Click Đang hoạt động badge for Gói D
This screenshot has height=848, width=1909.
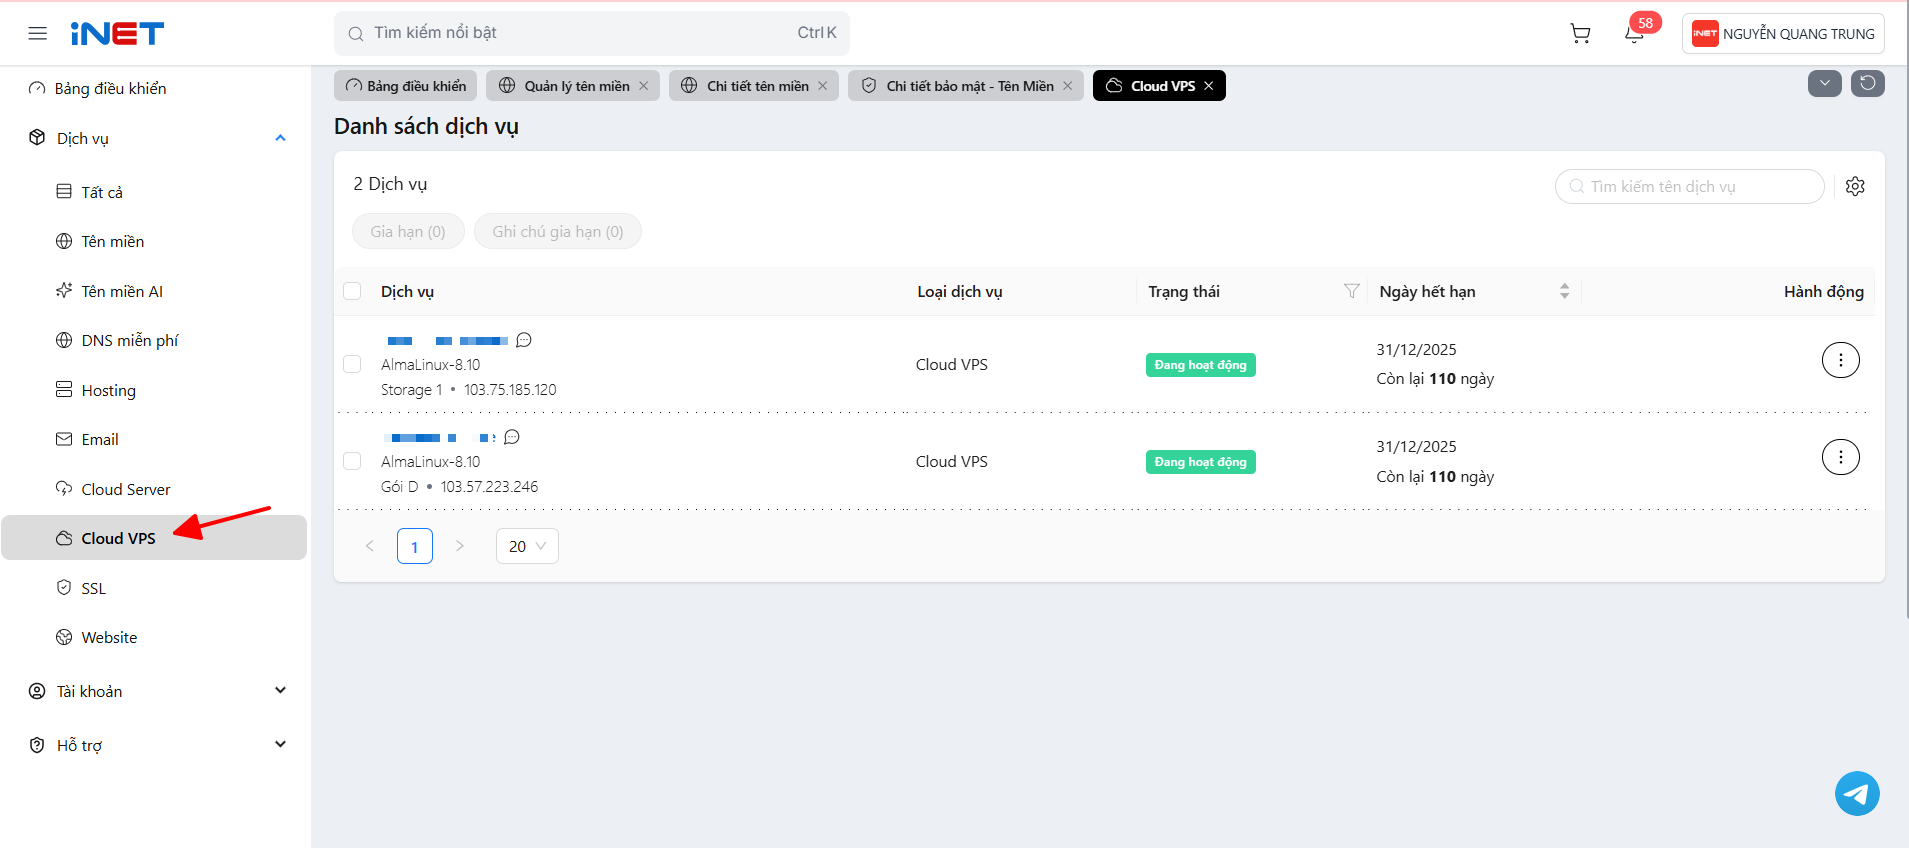point(1201,462)
